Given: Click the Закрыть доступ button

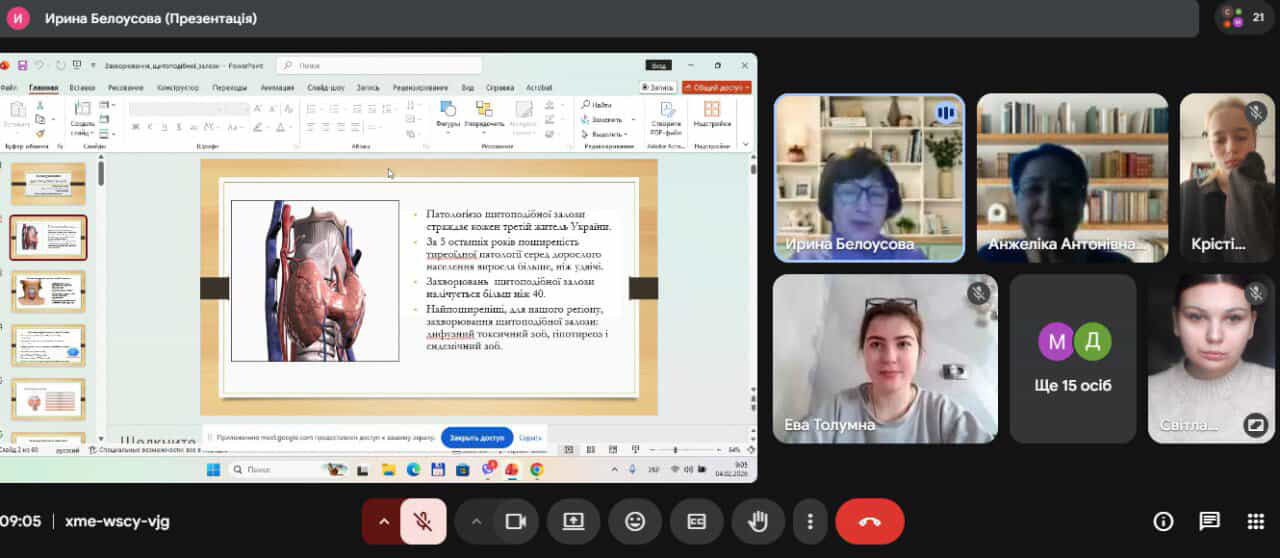Looking at the screenshot, I should tap(477, 438).
